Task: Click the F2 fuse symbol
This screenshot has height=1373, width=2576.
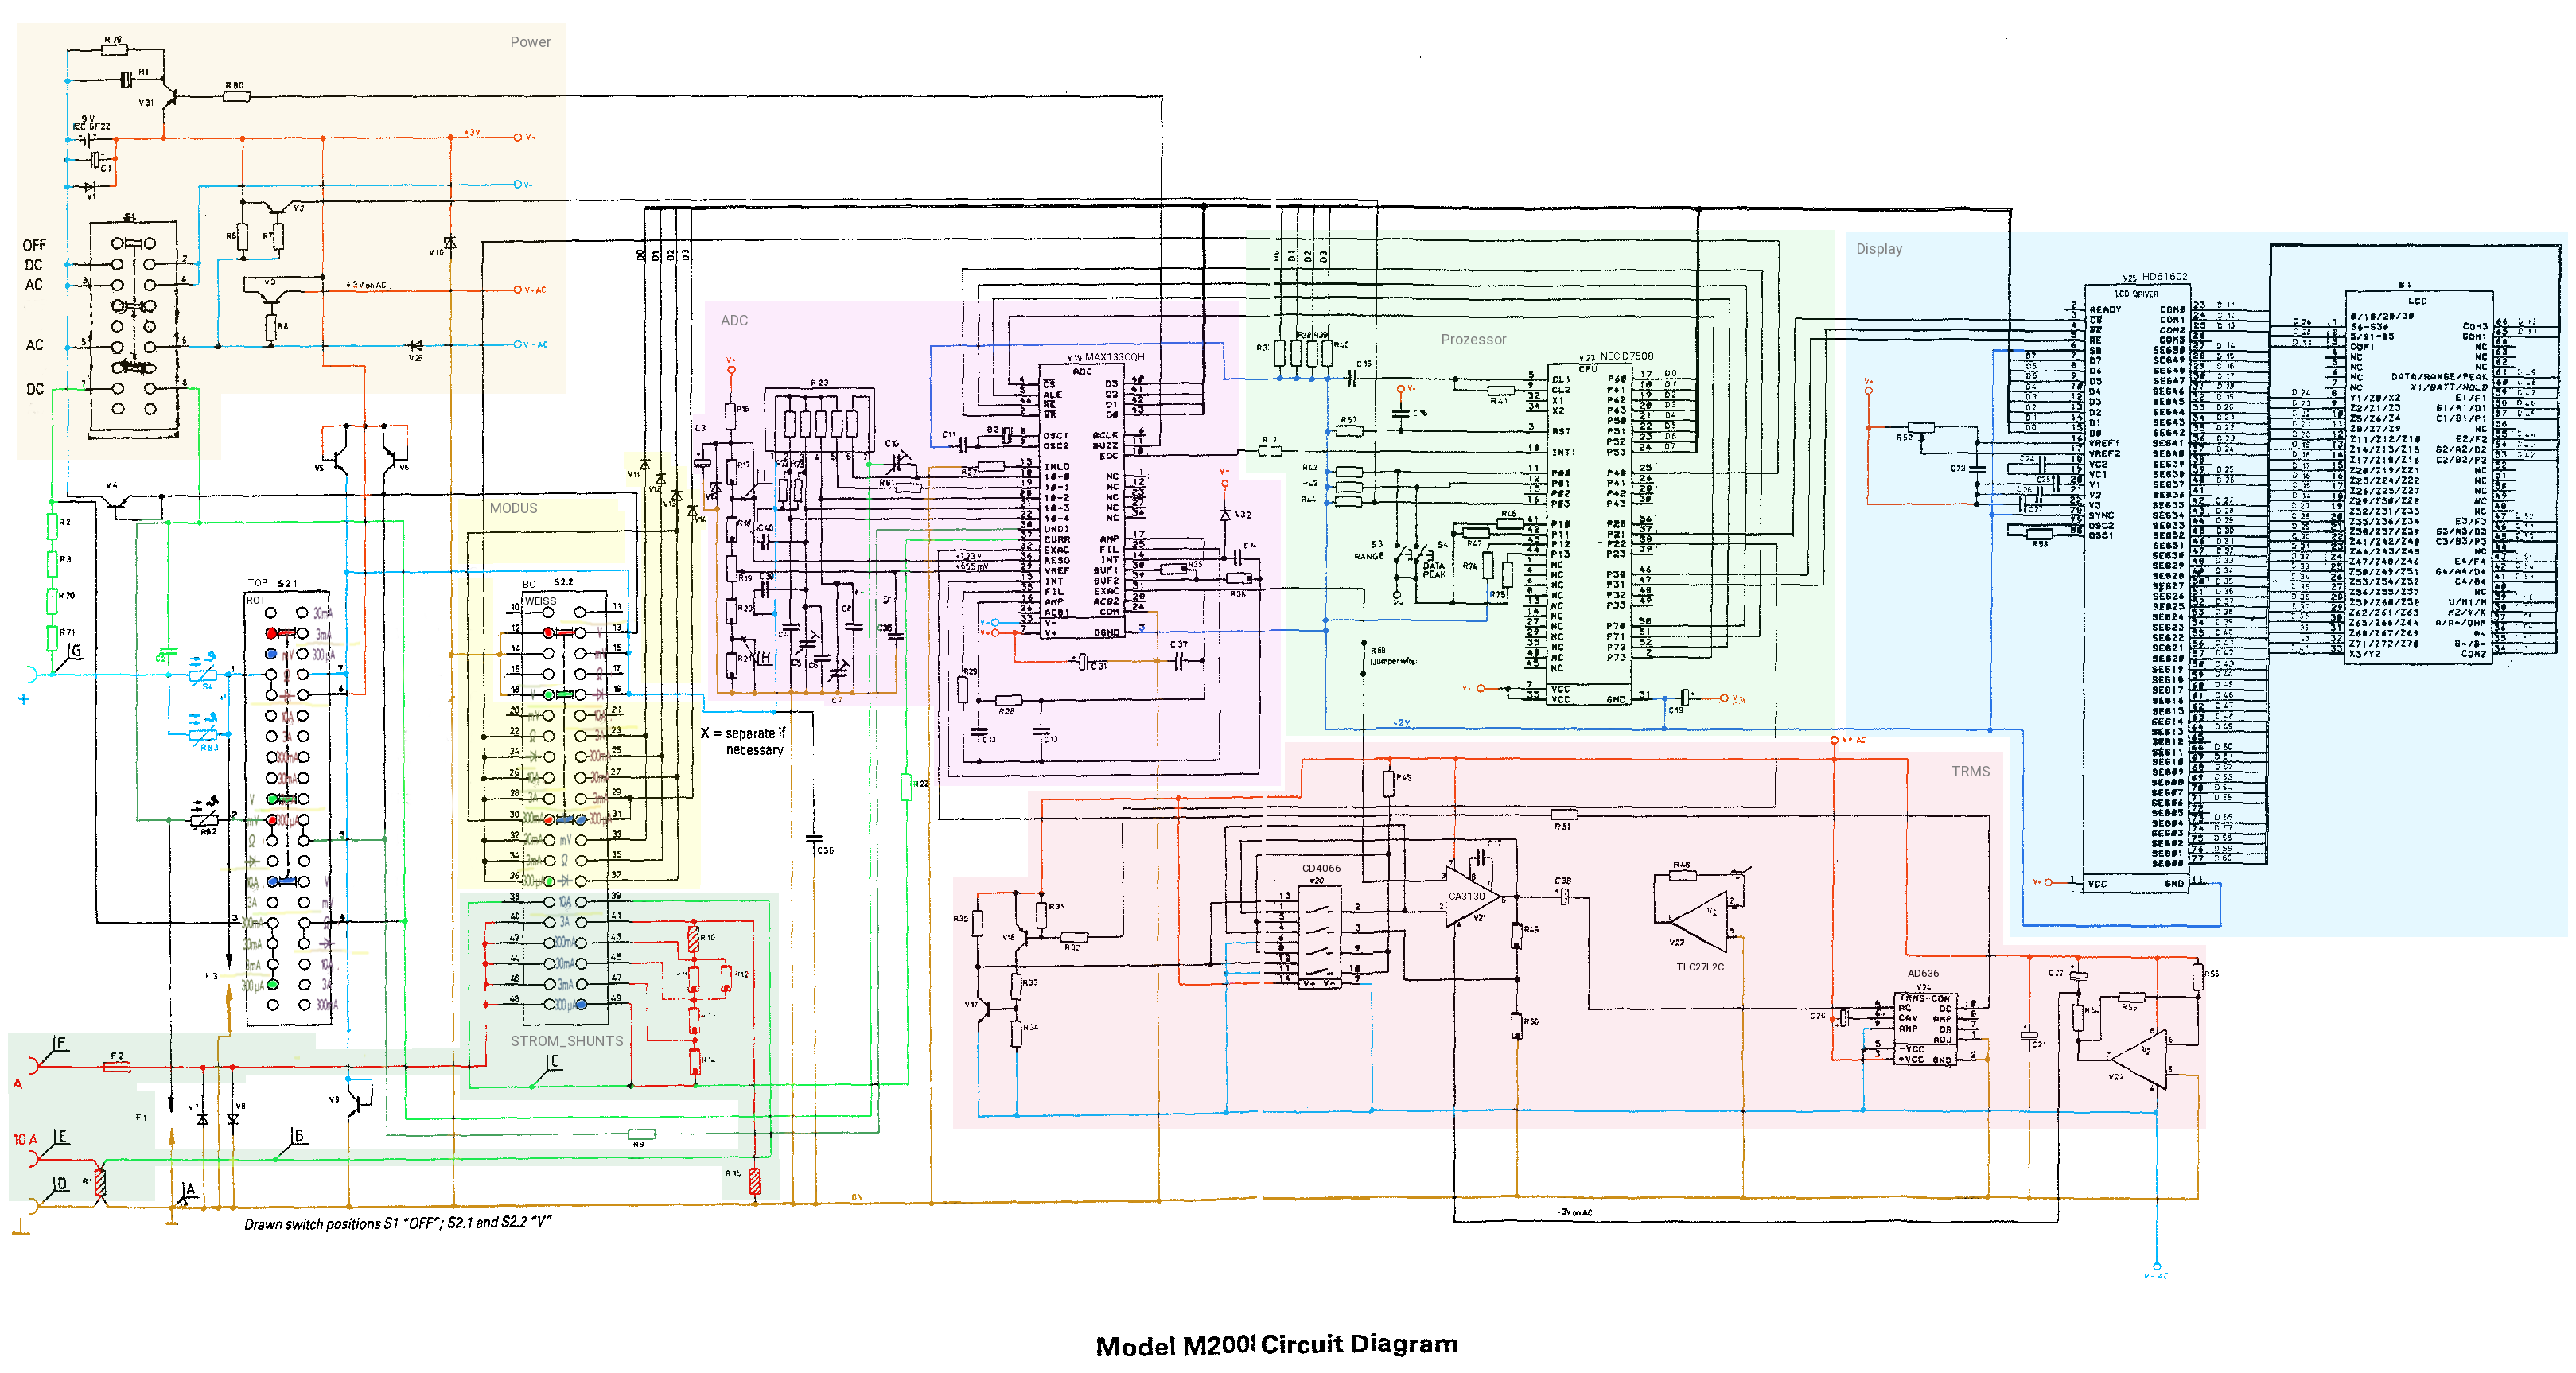Action: pos(117,1067)
